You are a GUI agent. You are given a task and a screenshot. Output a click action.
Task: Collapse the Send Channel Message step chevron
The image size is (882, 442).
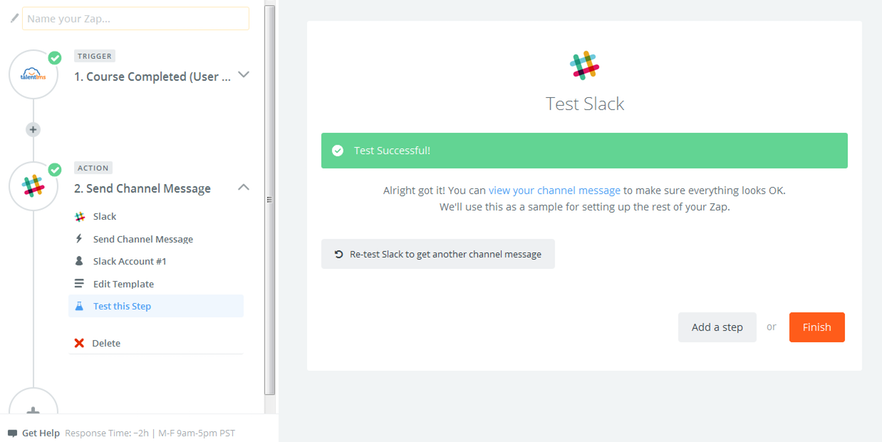pos(244,187)
